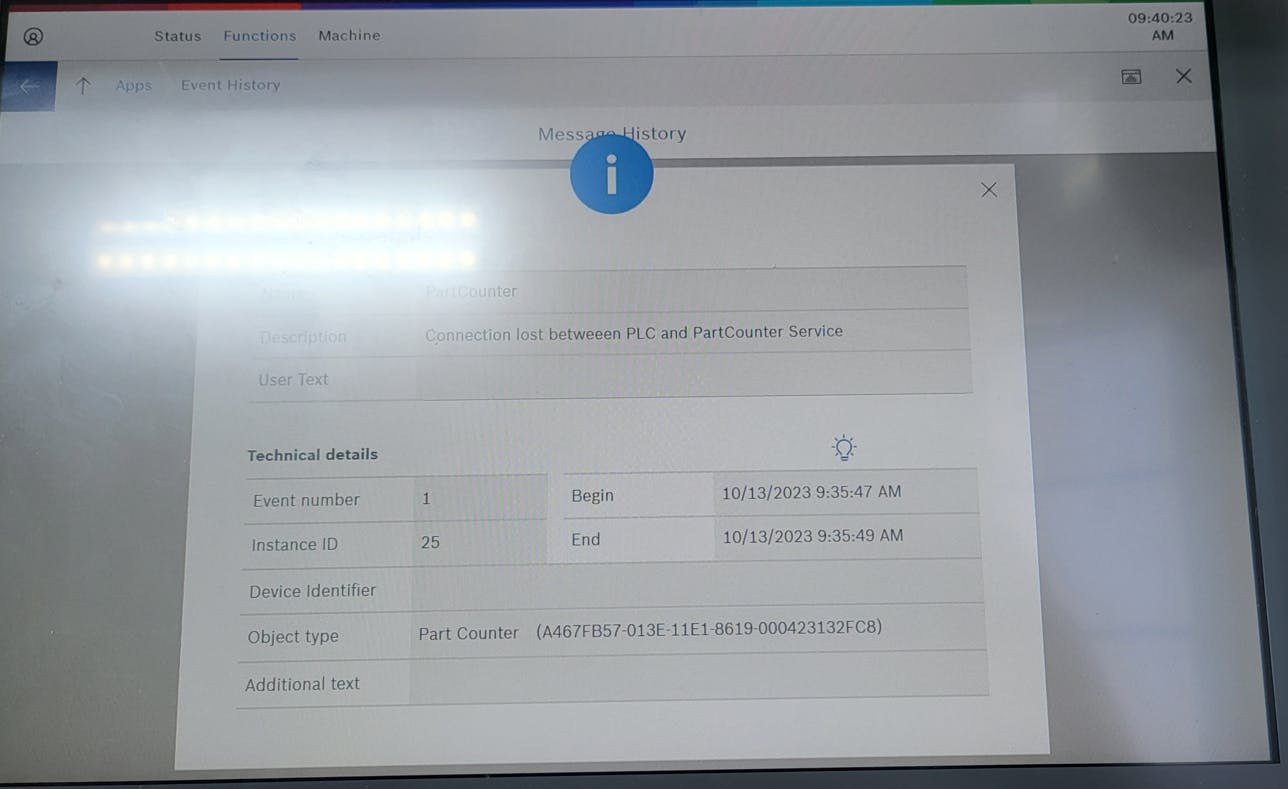Viewport: 1288px width, 789px height.
Task: Click the blue information icon
Action: (611, 174)
